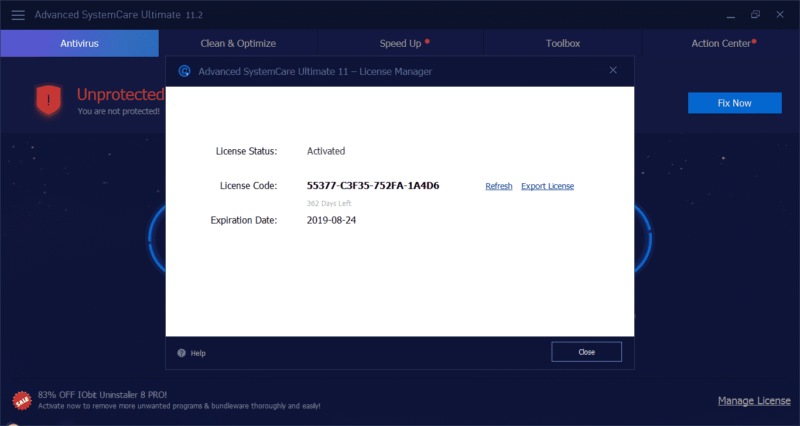Image resolution: width=800 pixels, height=426 pixels.
Task: Open the hamburger main menu
Action: (x=18, y=15)
